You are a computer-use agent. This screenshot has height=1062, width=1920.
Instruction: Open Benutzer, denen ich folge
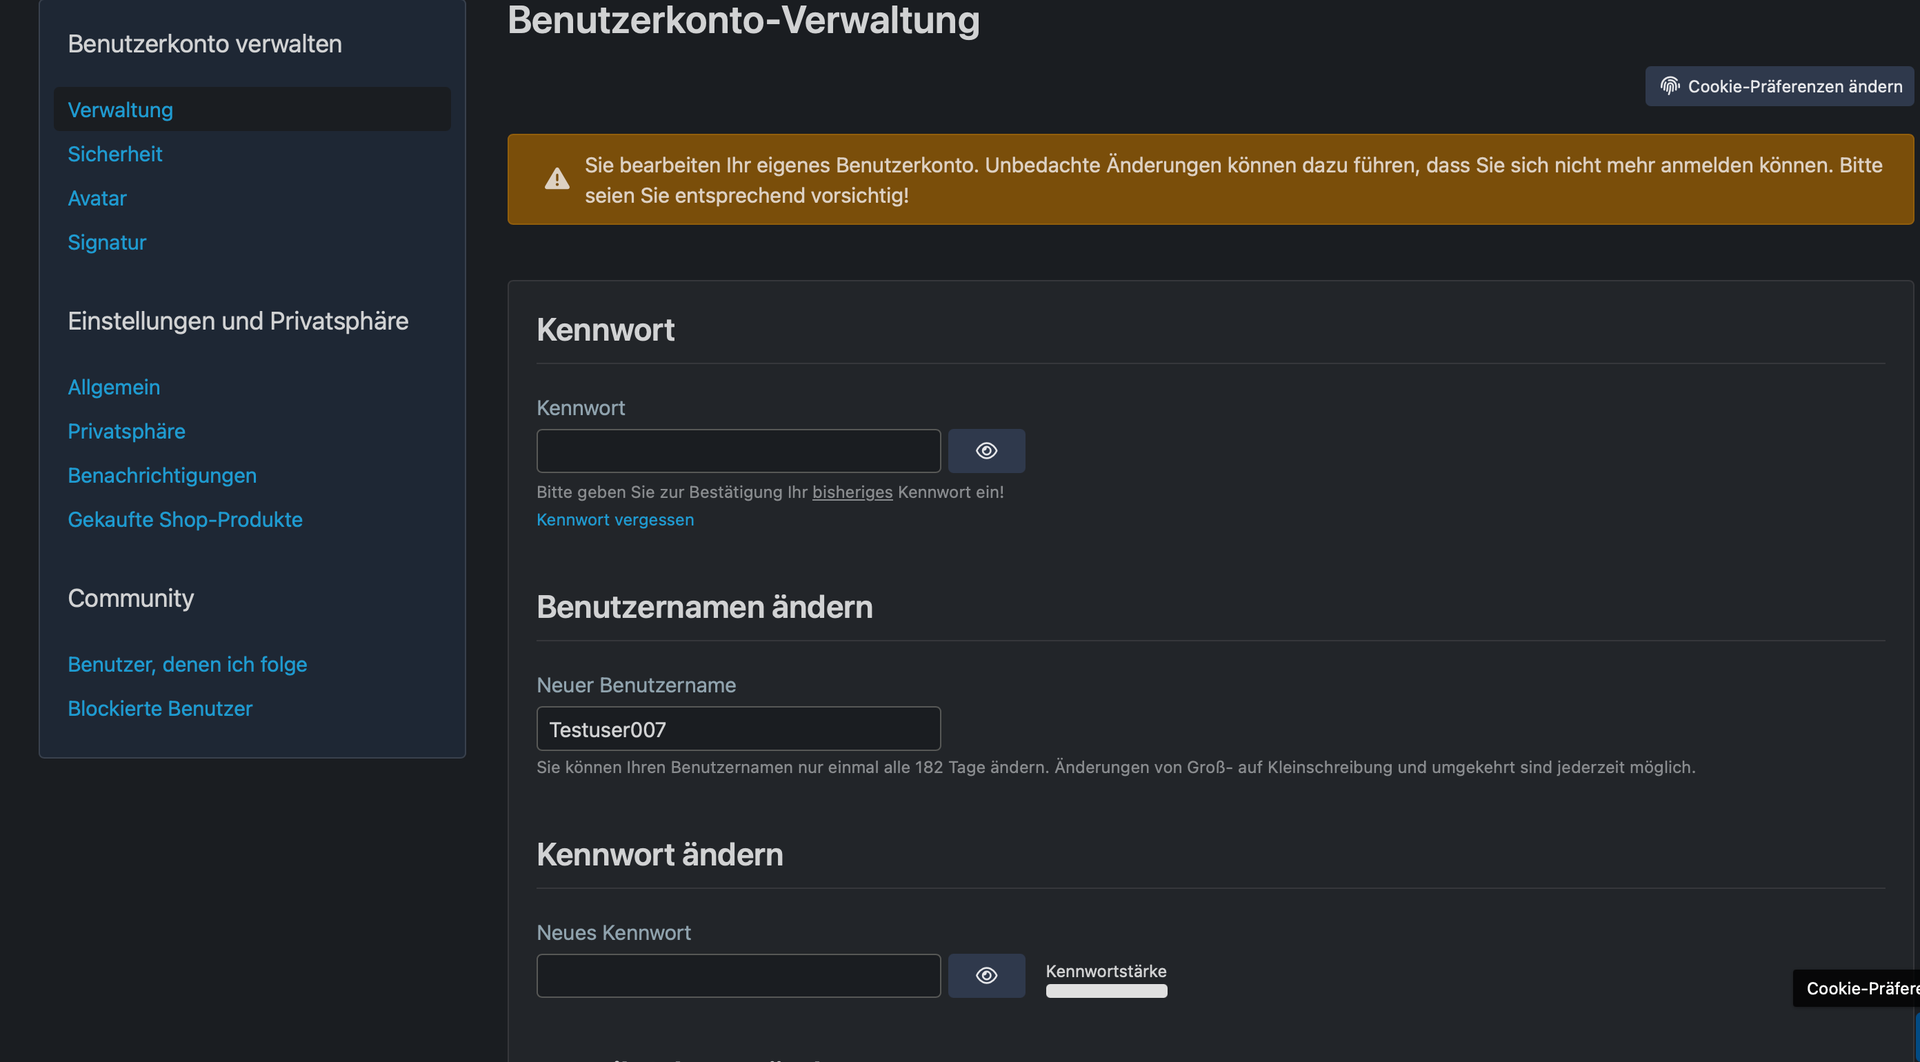(x=187, y=664)
